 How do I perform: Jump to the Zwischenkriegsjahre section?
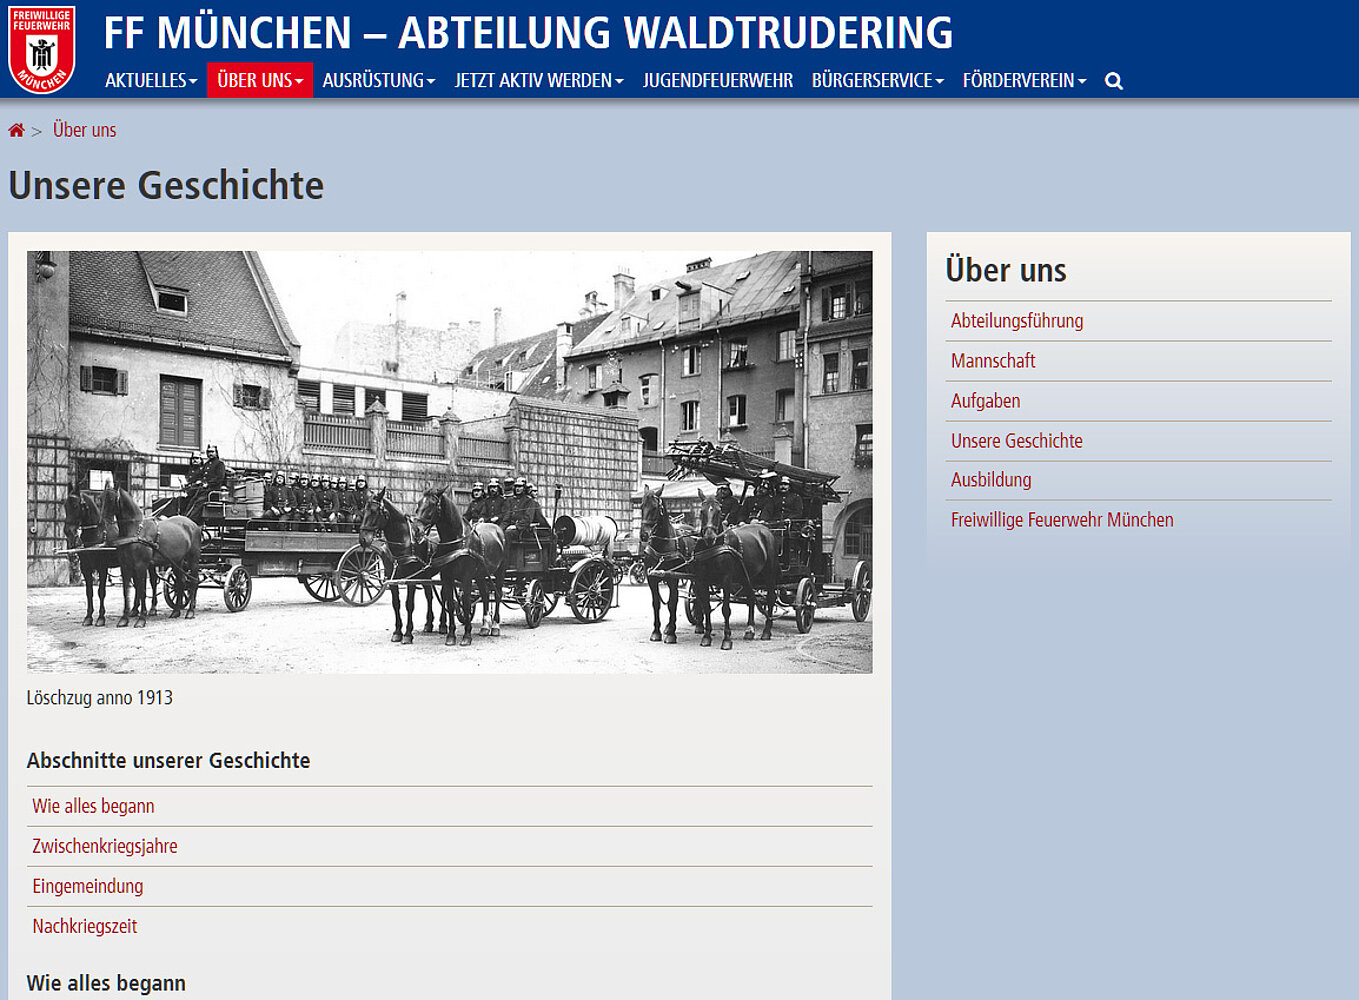click(x=104, y=846)
